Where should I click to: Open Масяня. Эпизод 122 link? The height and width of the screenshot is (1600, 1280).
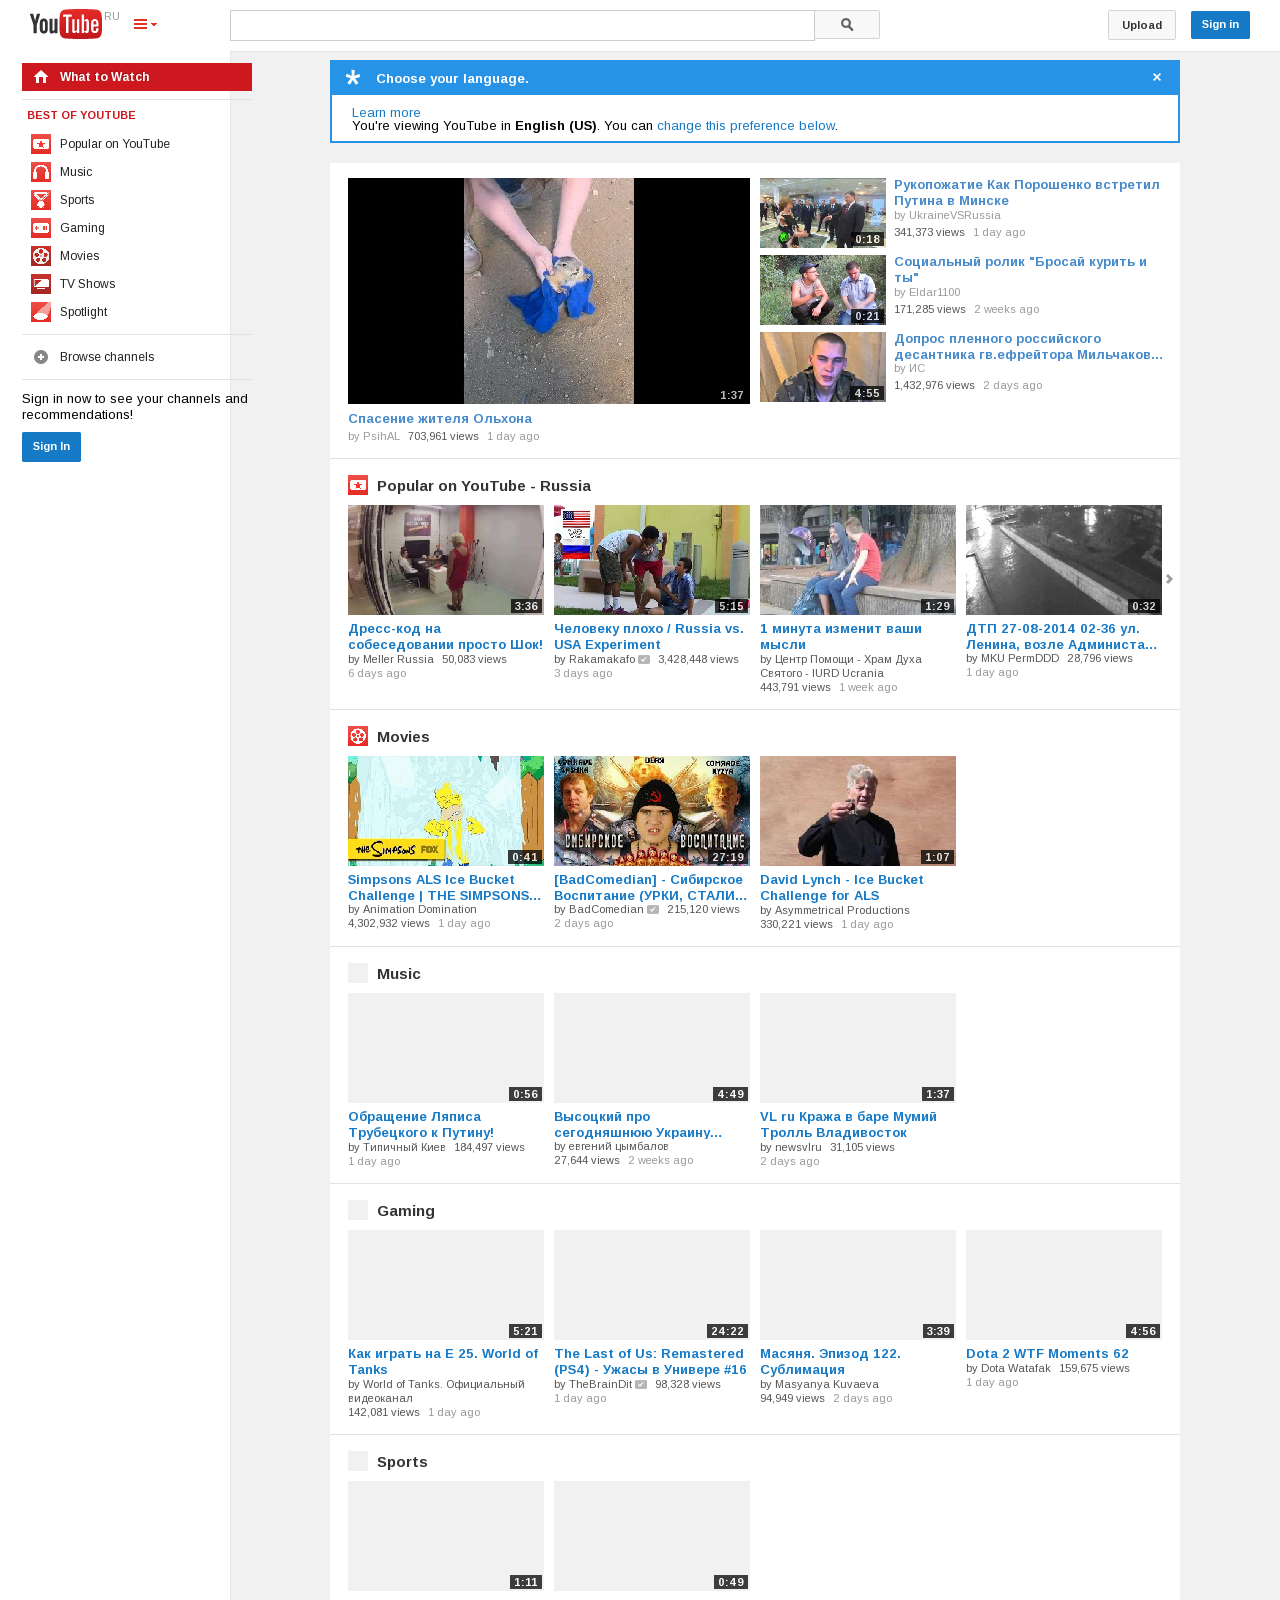(x=830, y=1361)
